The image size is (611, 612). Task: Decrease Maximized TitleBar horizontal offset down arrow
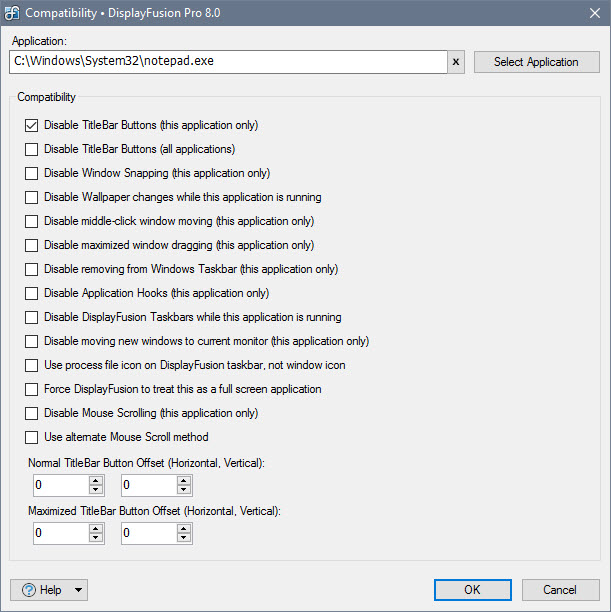tap(96, 538)
